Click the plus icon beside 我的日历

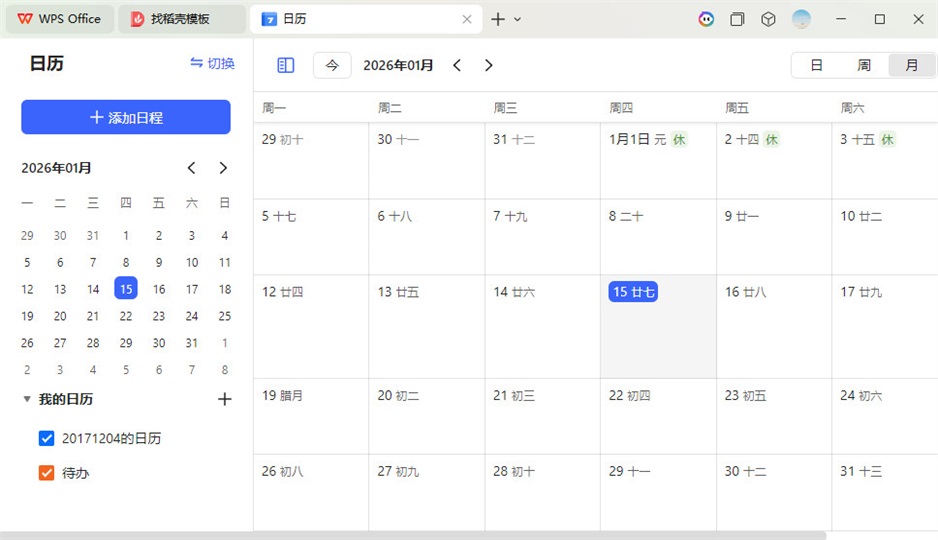[224, 399]
